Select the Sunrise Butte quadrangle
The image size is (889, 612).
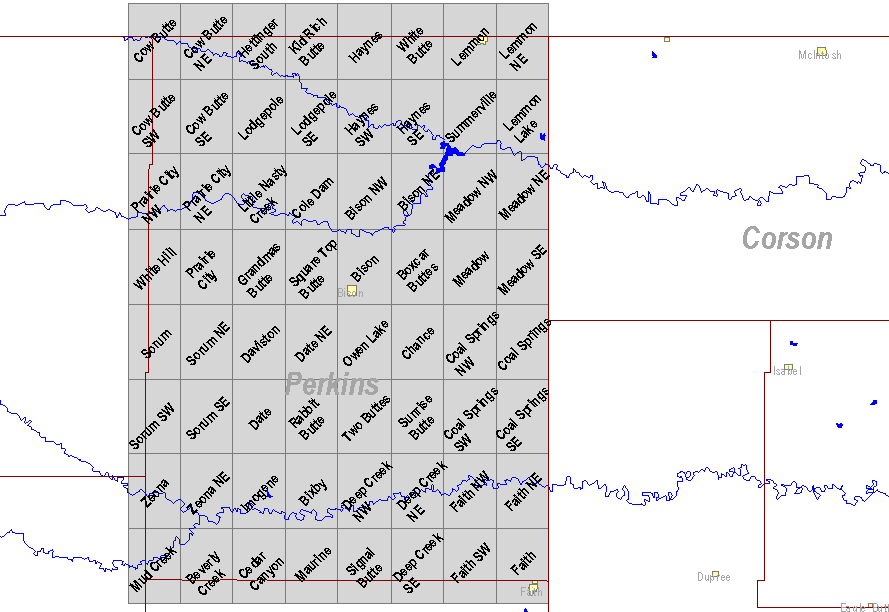click(x=417, y=417)
